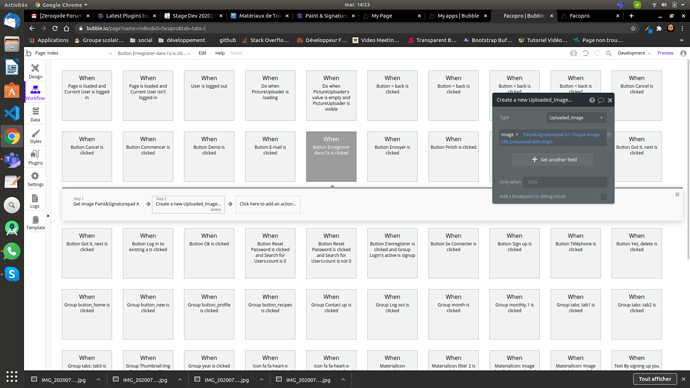Open the Chrome extensions puzzle icon
Image resolution: width=690 pixels, height=388 pixels.
coord(659,28)
